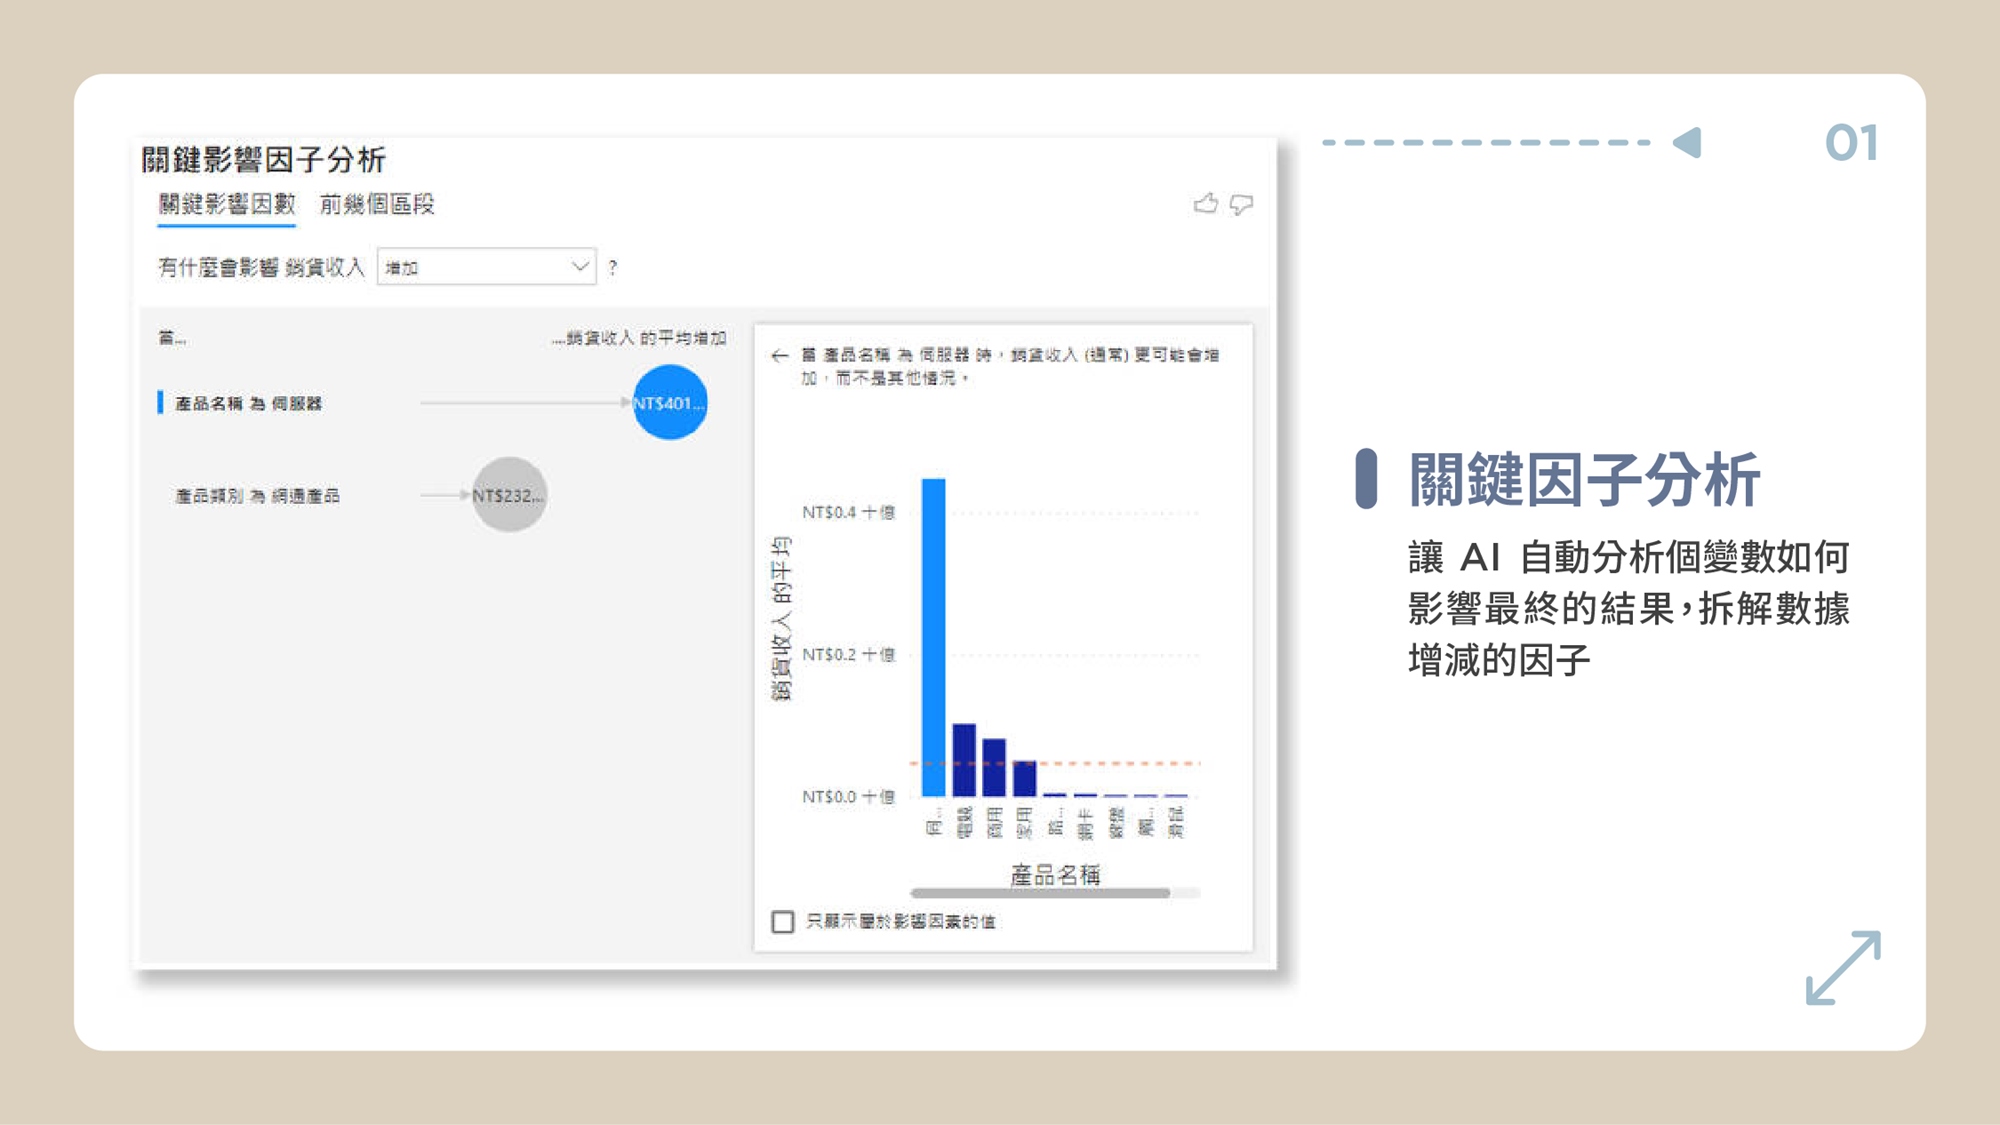Select the blue NT$401 influencer bubble
Viewport: 2000px width, 1125px height.
point(669,402)
